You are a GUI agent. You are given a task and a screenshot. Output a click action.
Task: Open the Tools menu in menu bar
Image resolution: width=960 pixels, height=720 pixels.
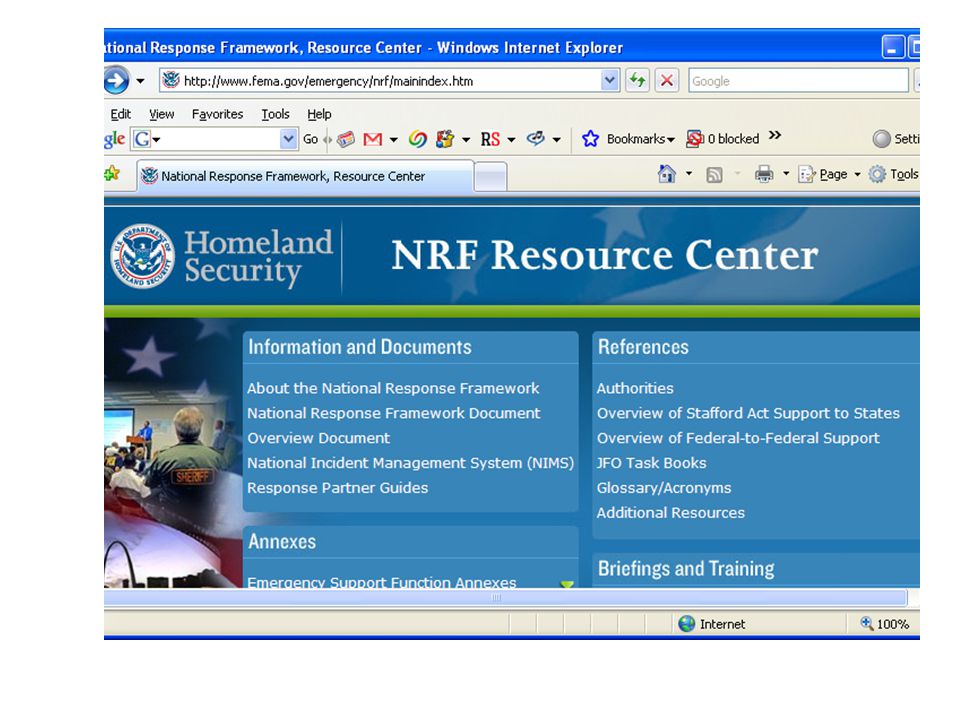276,114
